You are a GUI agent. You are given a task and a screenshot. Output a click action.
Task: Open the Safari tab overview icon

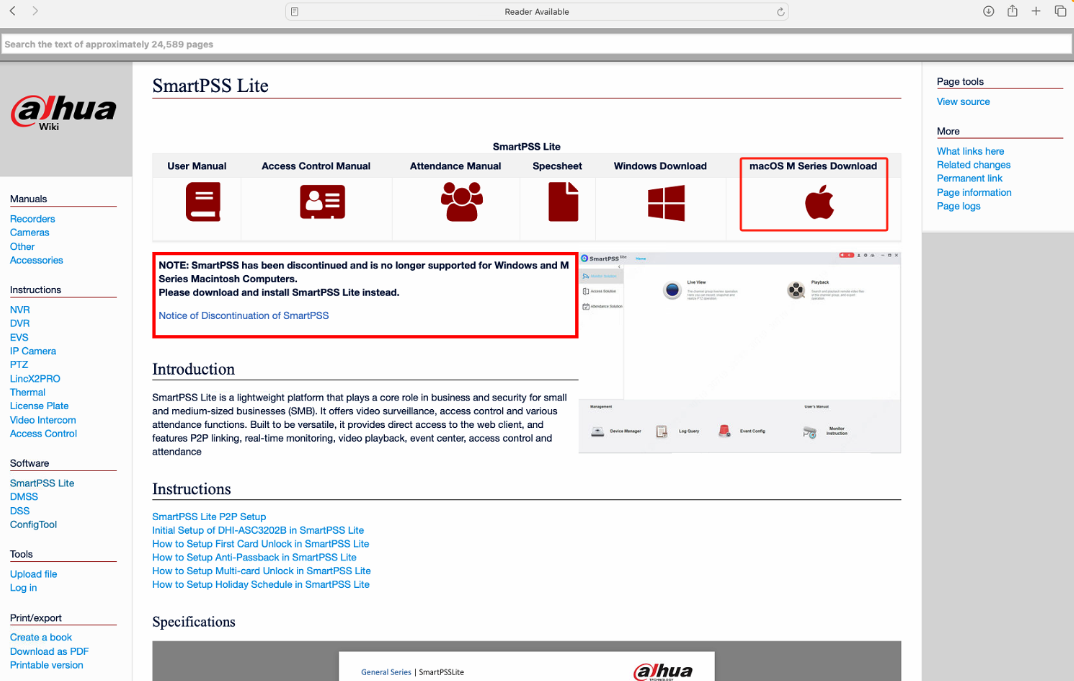click(x=1060, y=11)
